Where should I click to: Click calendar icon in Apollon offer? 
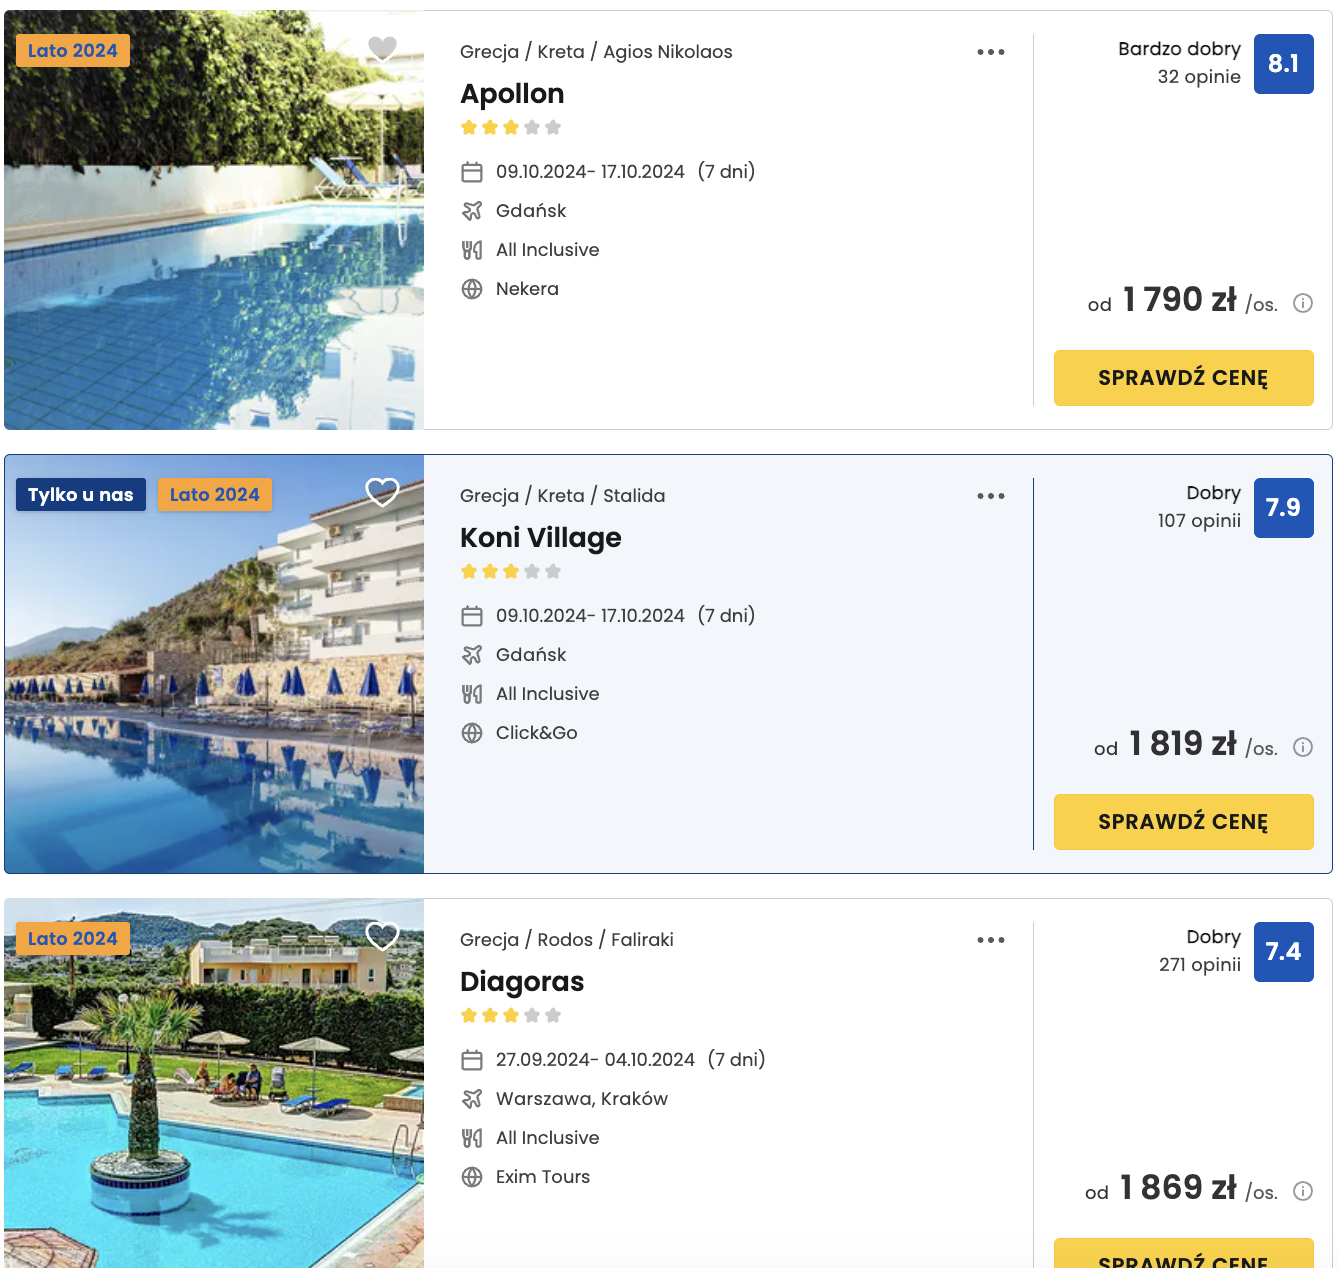472,172
